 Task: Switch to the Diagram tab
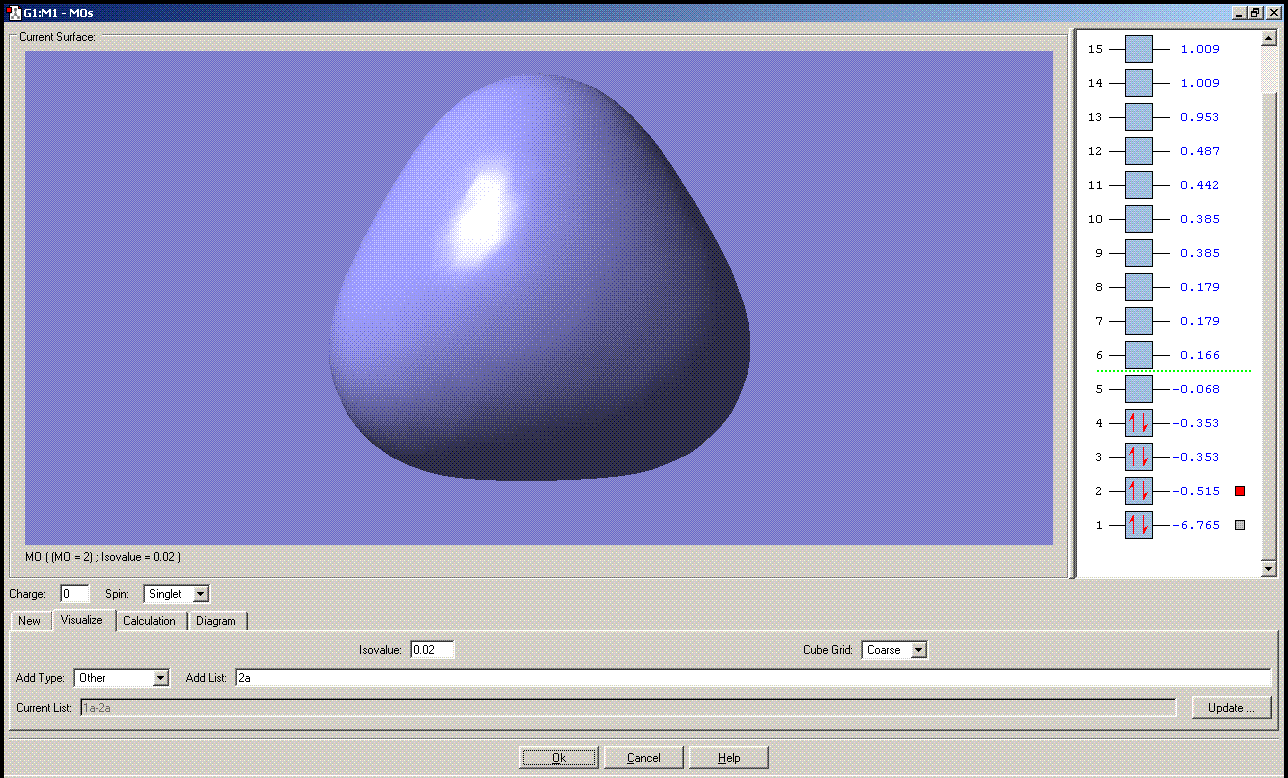216,621
